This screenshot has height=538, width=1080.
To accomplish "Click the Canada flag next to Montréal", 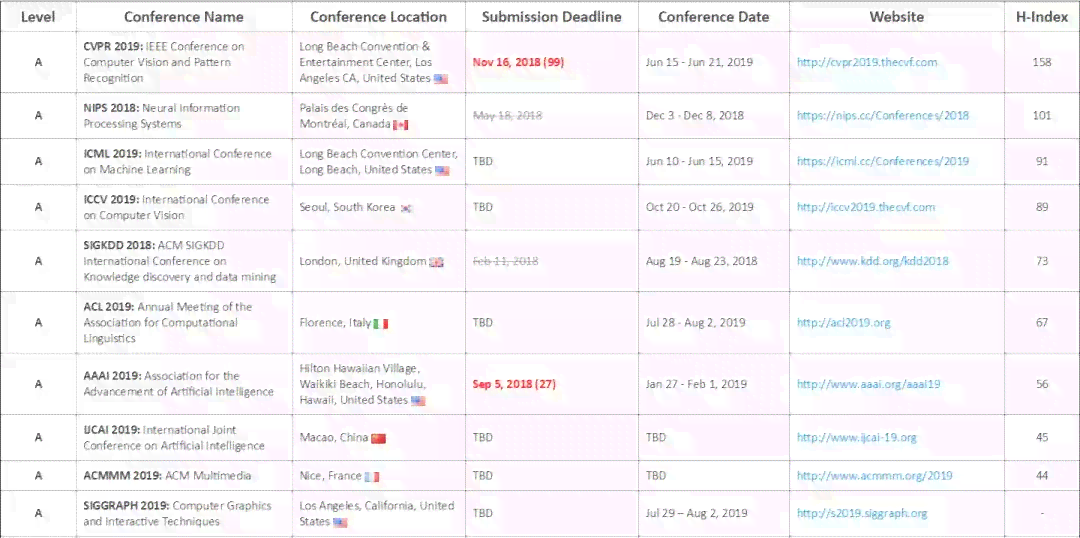I will click(400, 125).
